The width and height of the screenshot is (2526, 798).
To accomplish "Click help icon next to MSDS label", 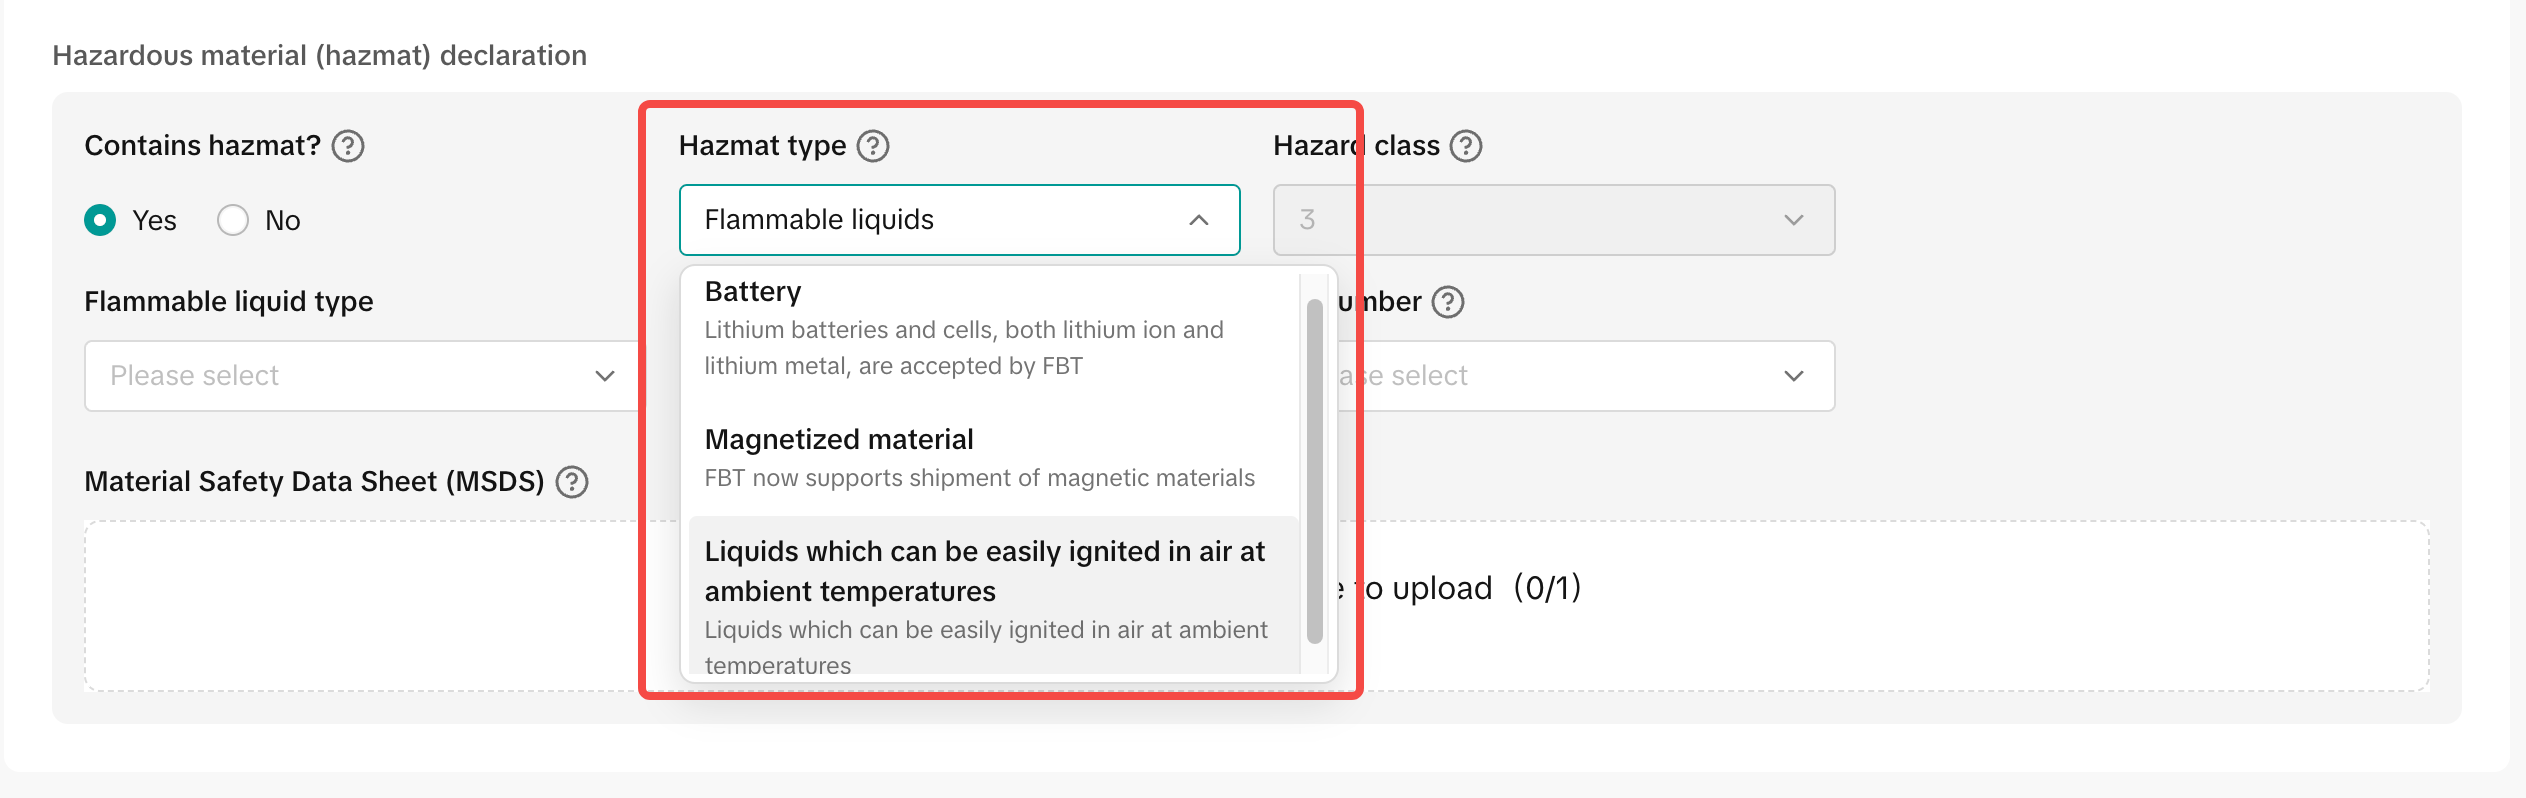I will pyautogui.click(x=572, y=482).
